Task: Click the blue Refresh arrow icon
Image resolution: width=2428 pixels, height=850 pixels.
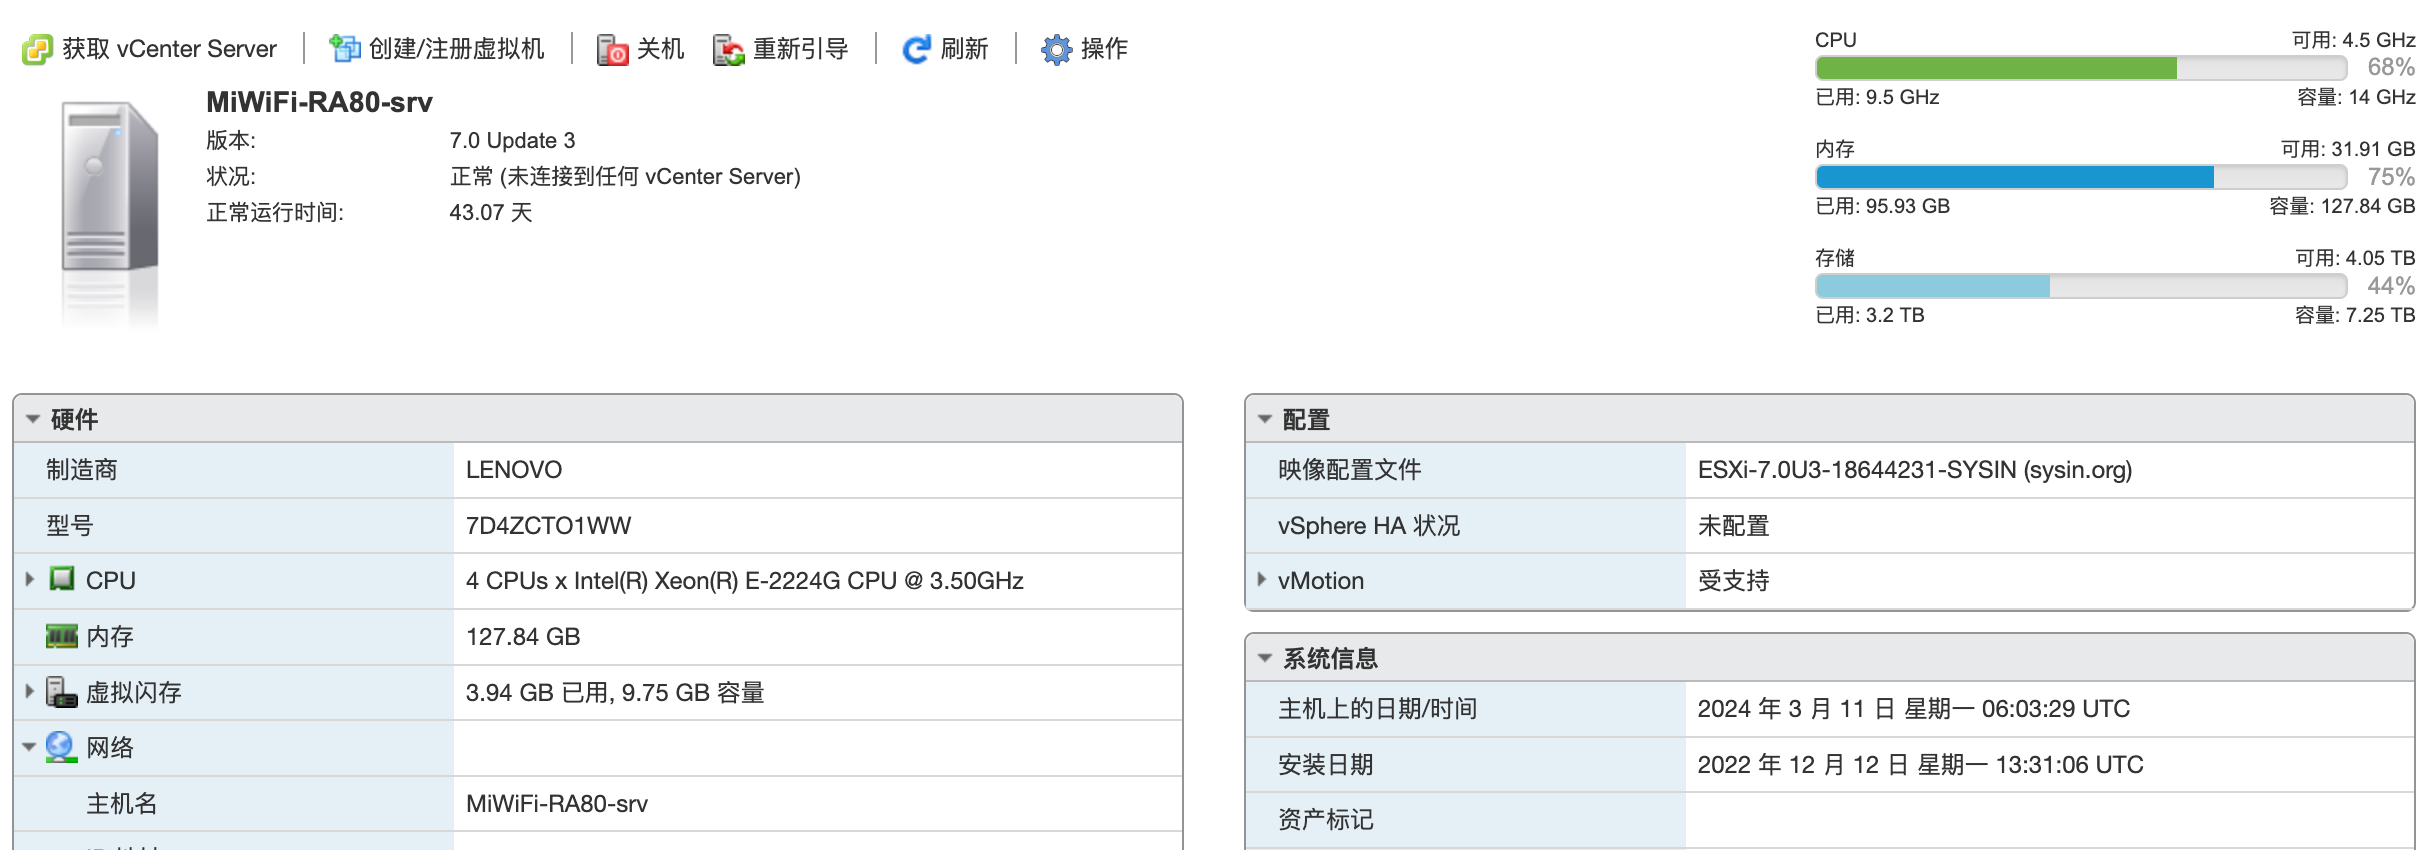Action: (916, 49)
